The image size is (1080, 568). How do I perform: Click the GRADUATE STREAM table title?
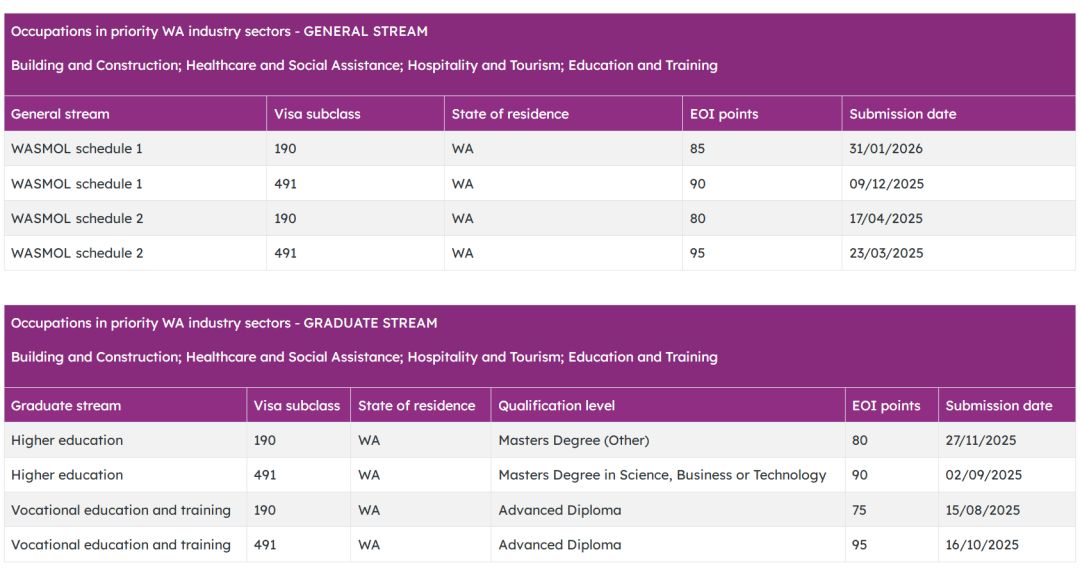pos(224,323)
